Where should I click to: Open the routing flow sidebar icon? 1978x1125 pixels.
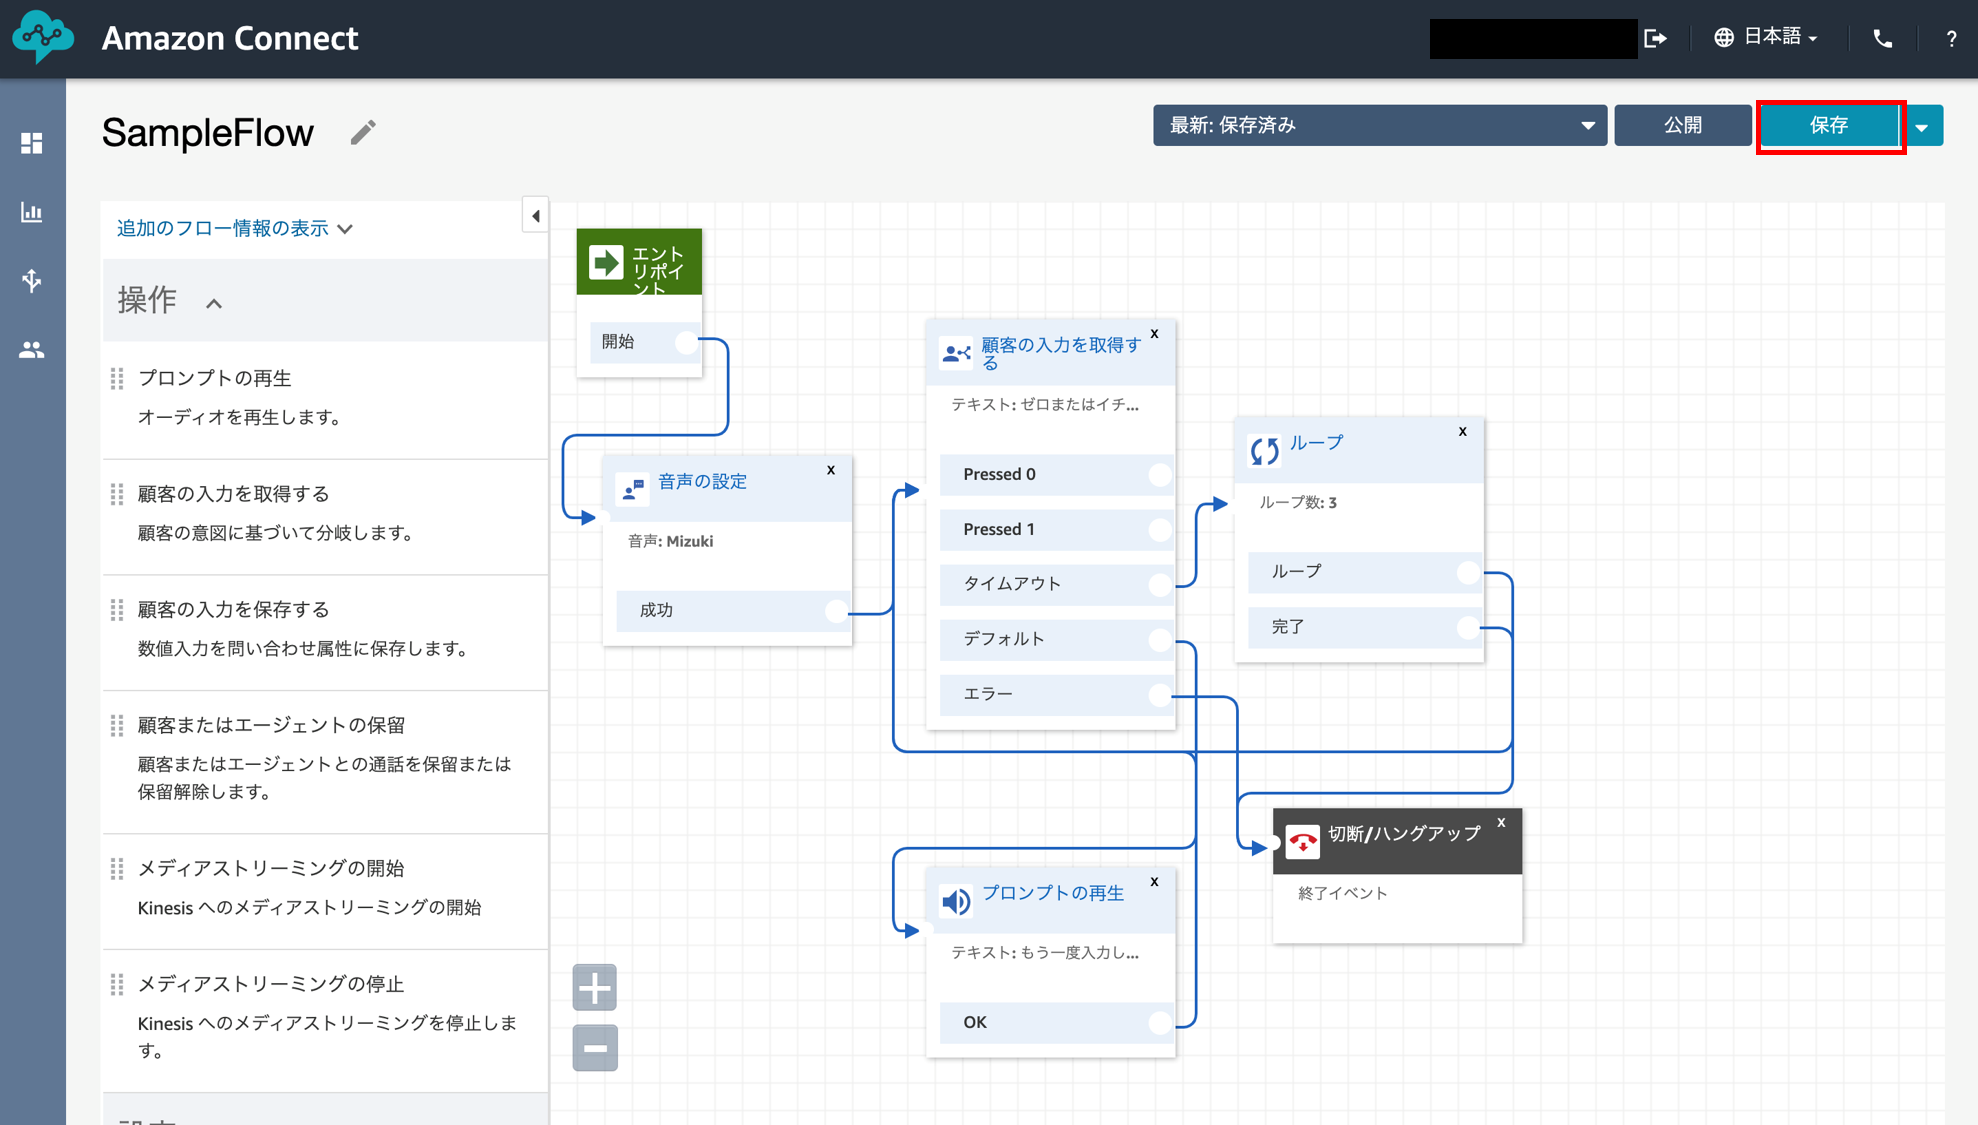click(32, 280)
